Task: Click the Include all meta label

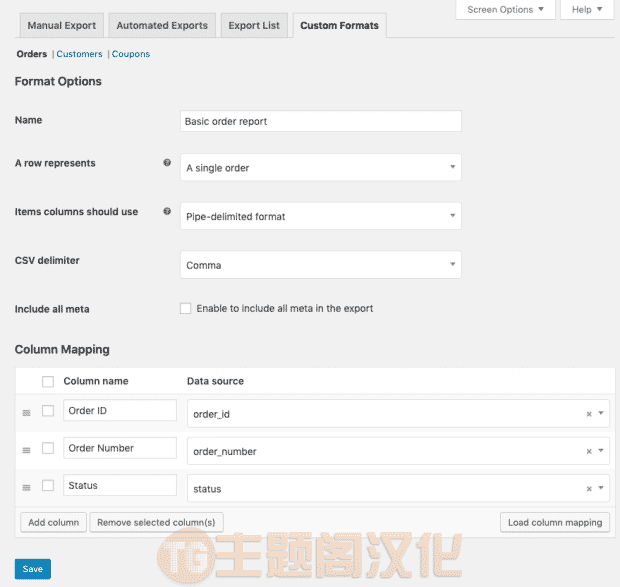Action: click(x=52, y=309)
